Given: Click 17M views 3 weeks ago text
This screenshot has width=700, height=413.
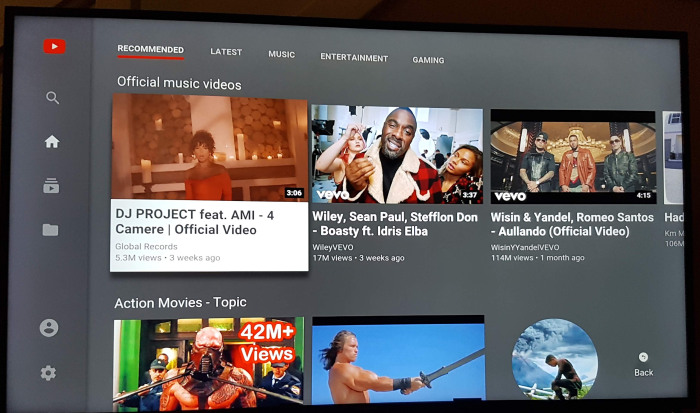Looking at the screenshot, I should (x=358, y=258).
